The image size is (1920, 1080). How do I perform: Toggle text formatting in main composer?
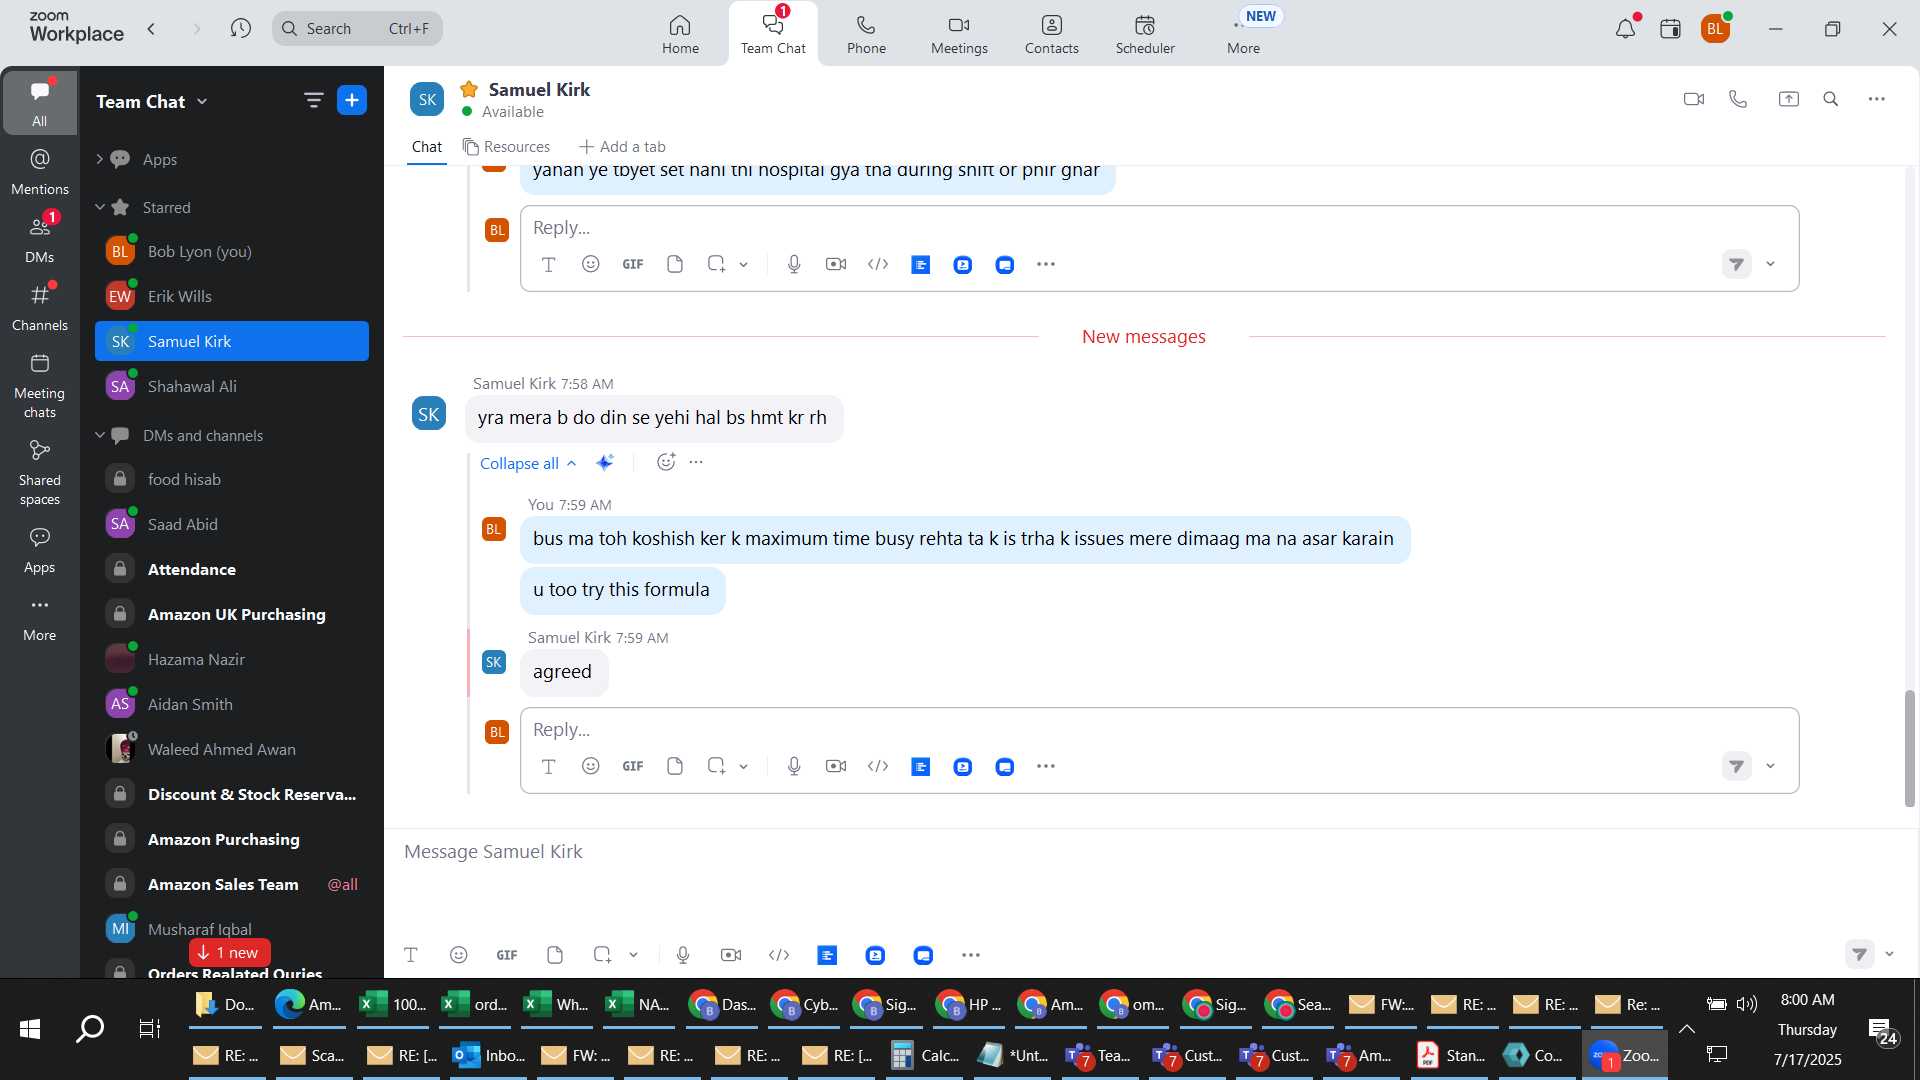pos(410,955)
